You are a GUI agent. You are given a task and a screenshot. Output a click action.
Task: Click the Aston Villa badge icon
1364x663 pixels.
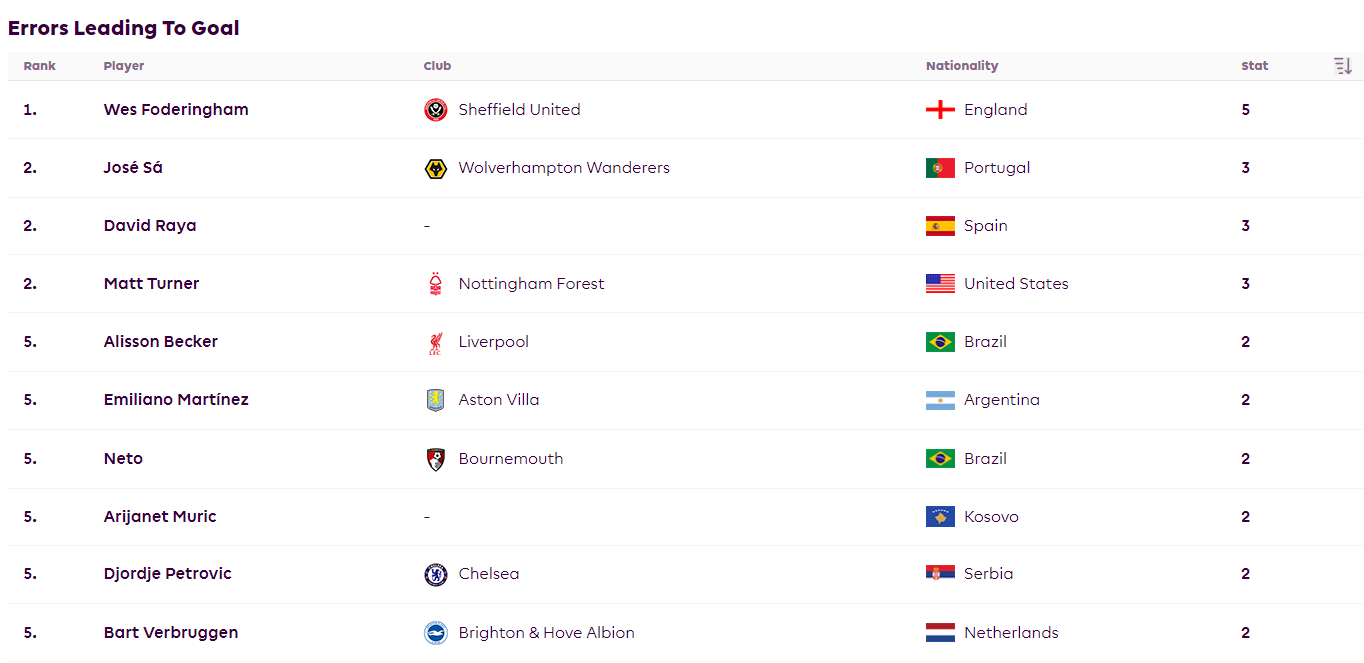click(x=435, y=400)
